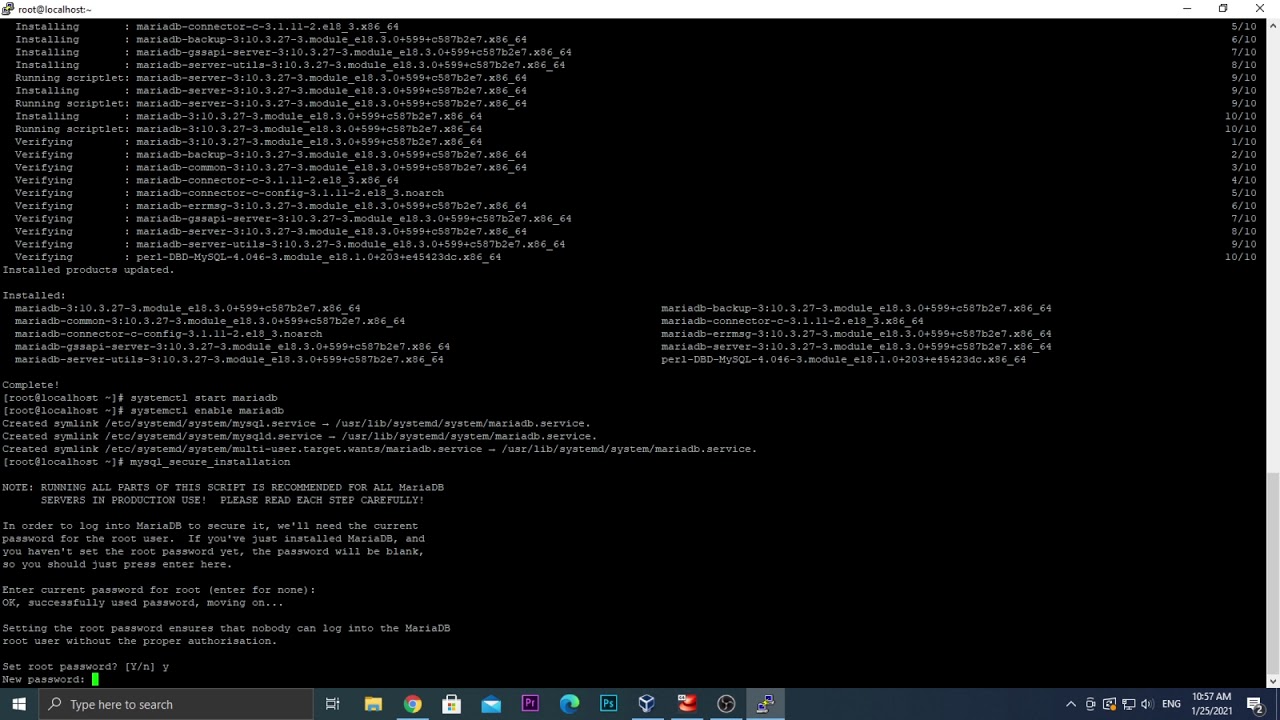Open the ENG input language switcher
The width and height of the screenshot is (1280, 720).
(x=1172, y=704)
